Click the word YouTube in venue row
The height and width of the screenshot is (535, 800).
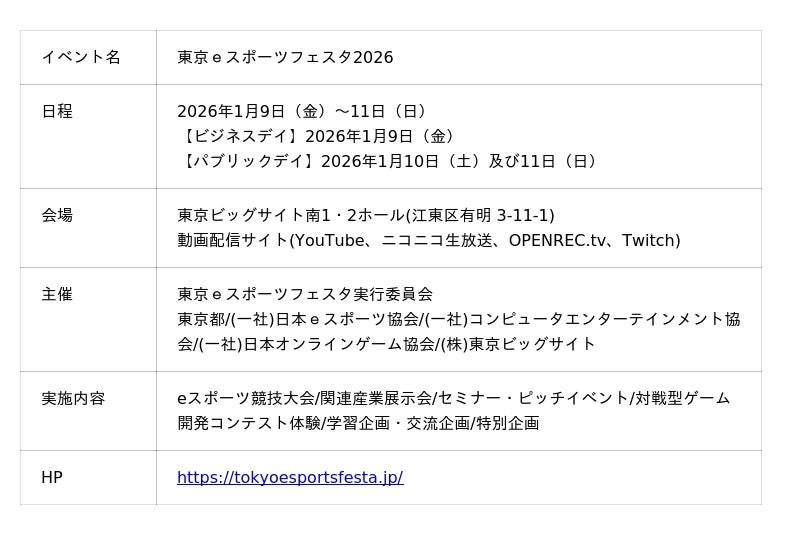click(325, 240)
